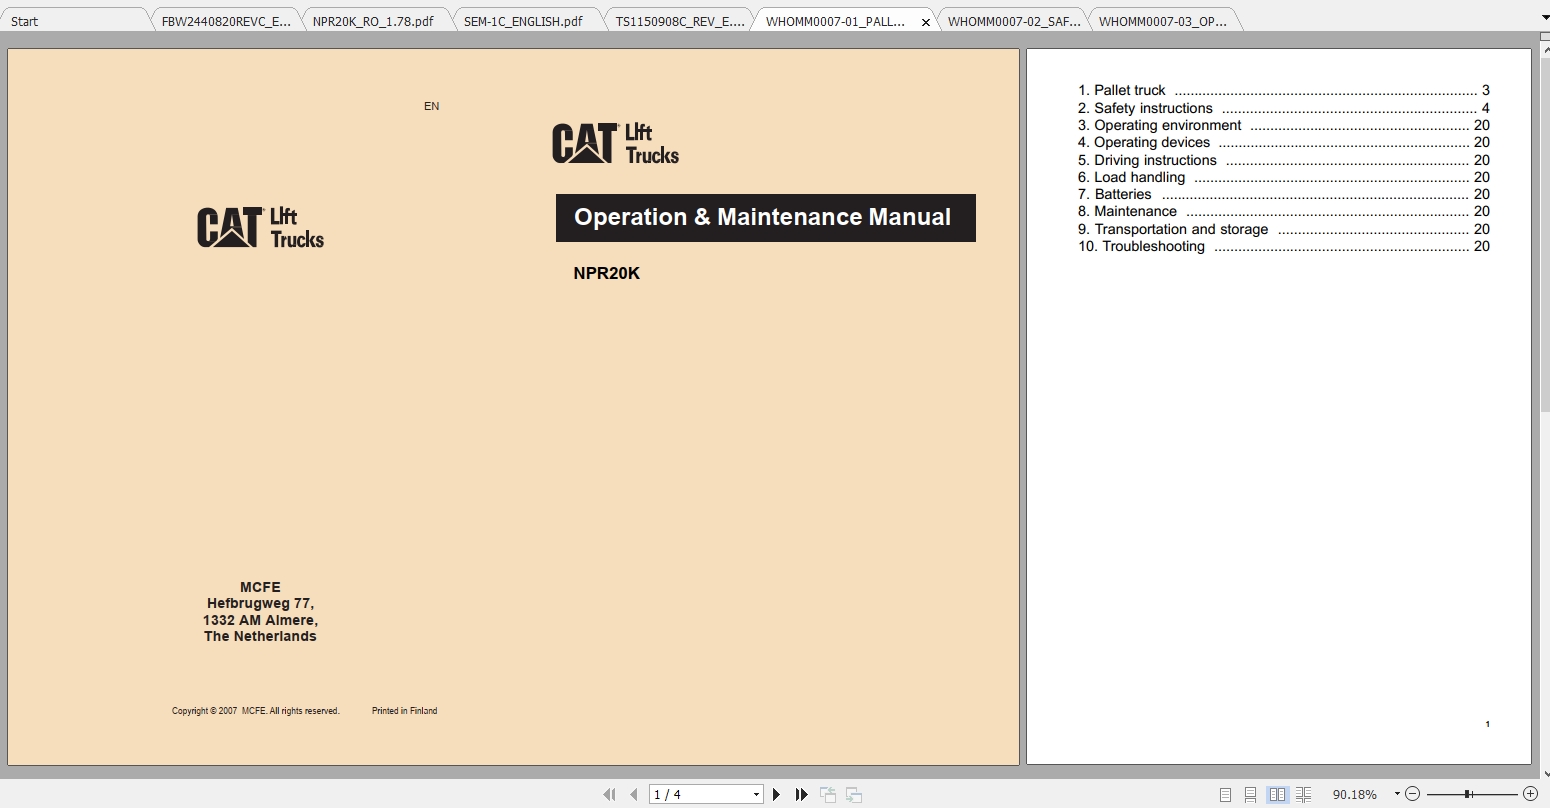1550x808 pixels.
Task: Click the 'Printed in Finland' text
Action: coord(404,711)
